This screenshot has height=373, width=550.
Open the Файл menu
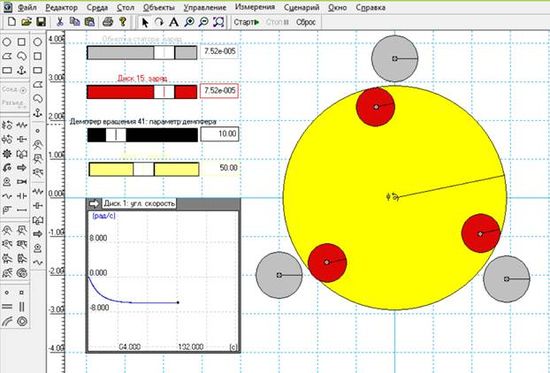coord(27,7)
